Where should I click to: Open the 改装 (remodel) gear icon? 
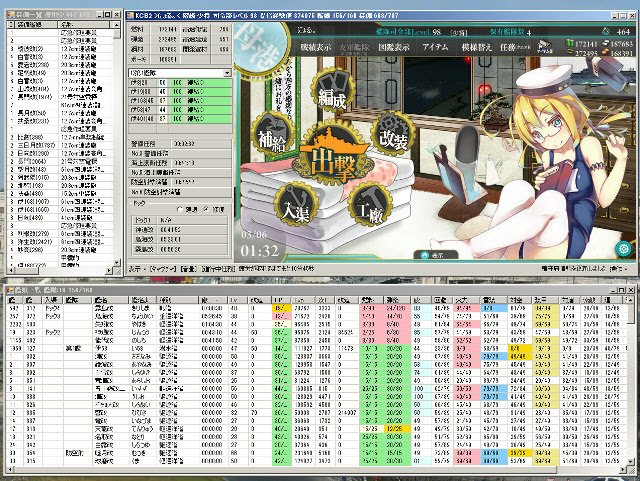pos(392,134)
